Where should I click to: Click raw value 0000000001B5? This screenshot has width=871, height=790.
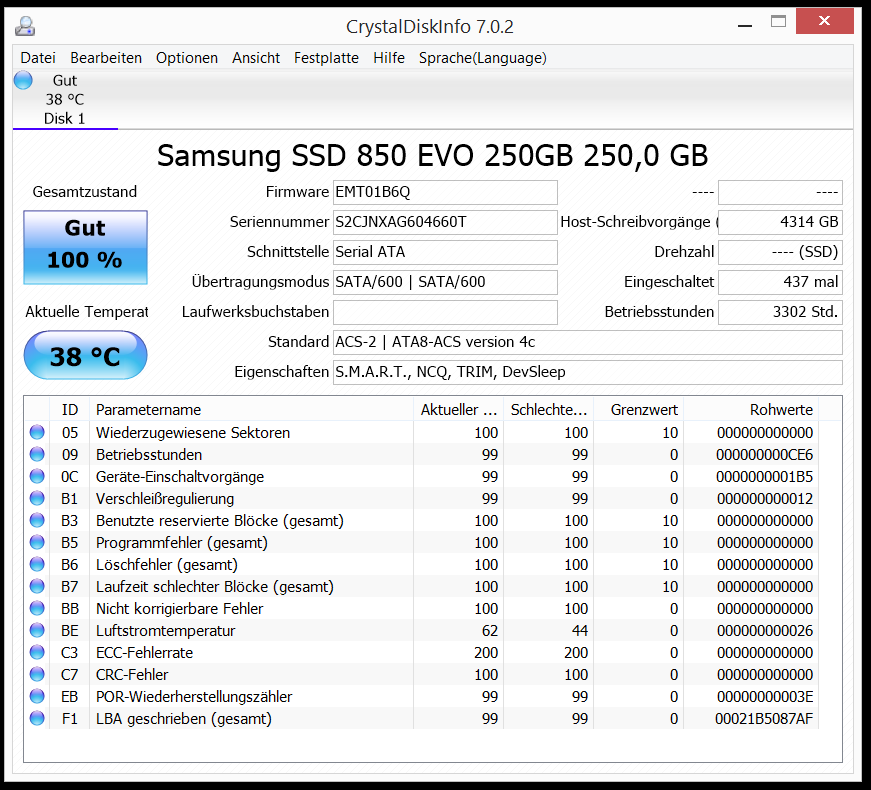pyautogui.click(x=764, y=476)
